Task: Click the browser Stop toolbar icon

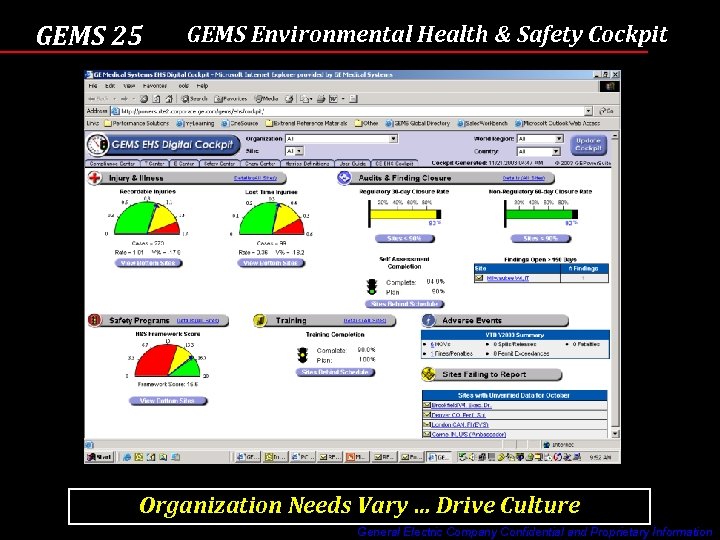Action: click(x=144, y=99)
